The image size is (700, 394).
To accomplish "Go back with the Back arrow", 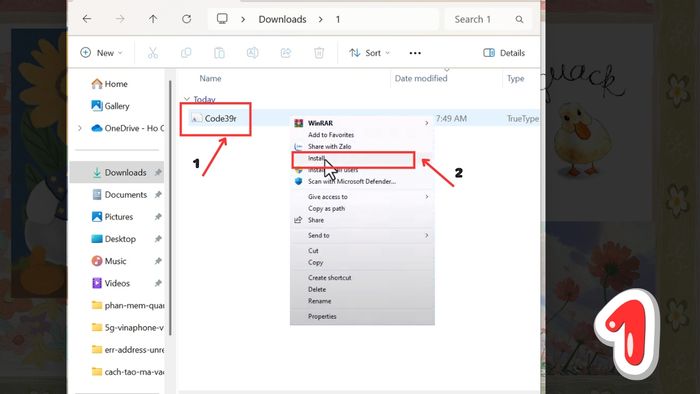I will tap(87, 19).
